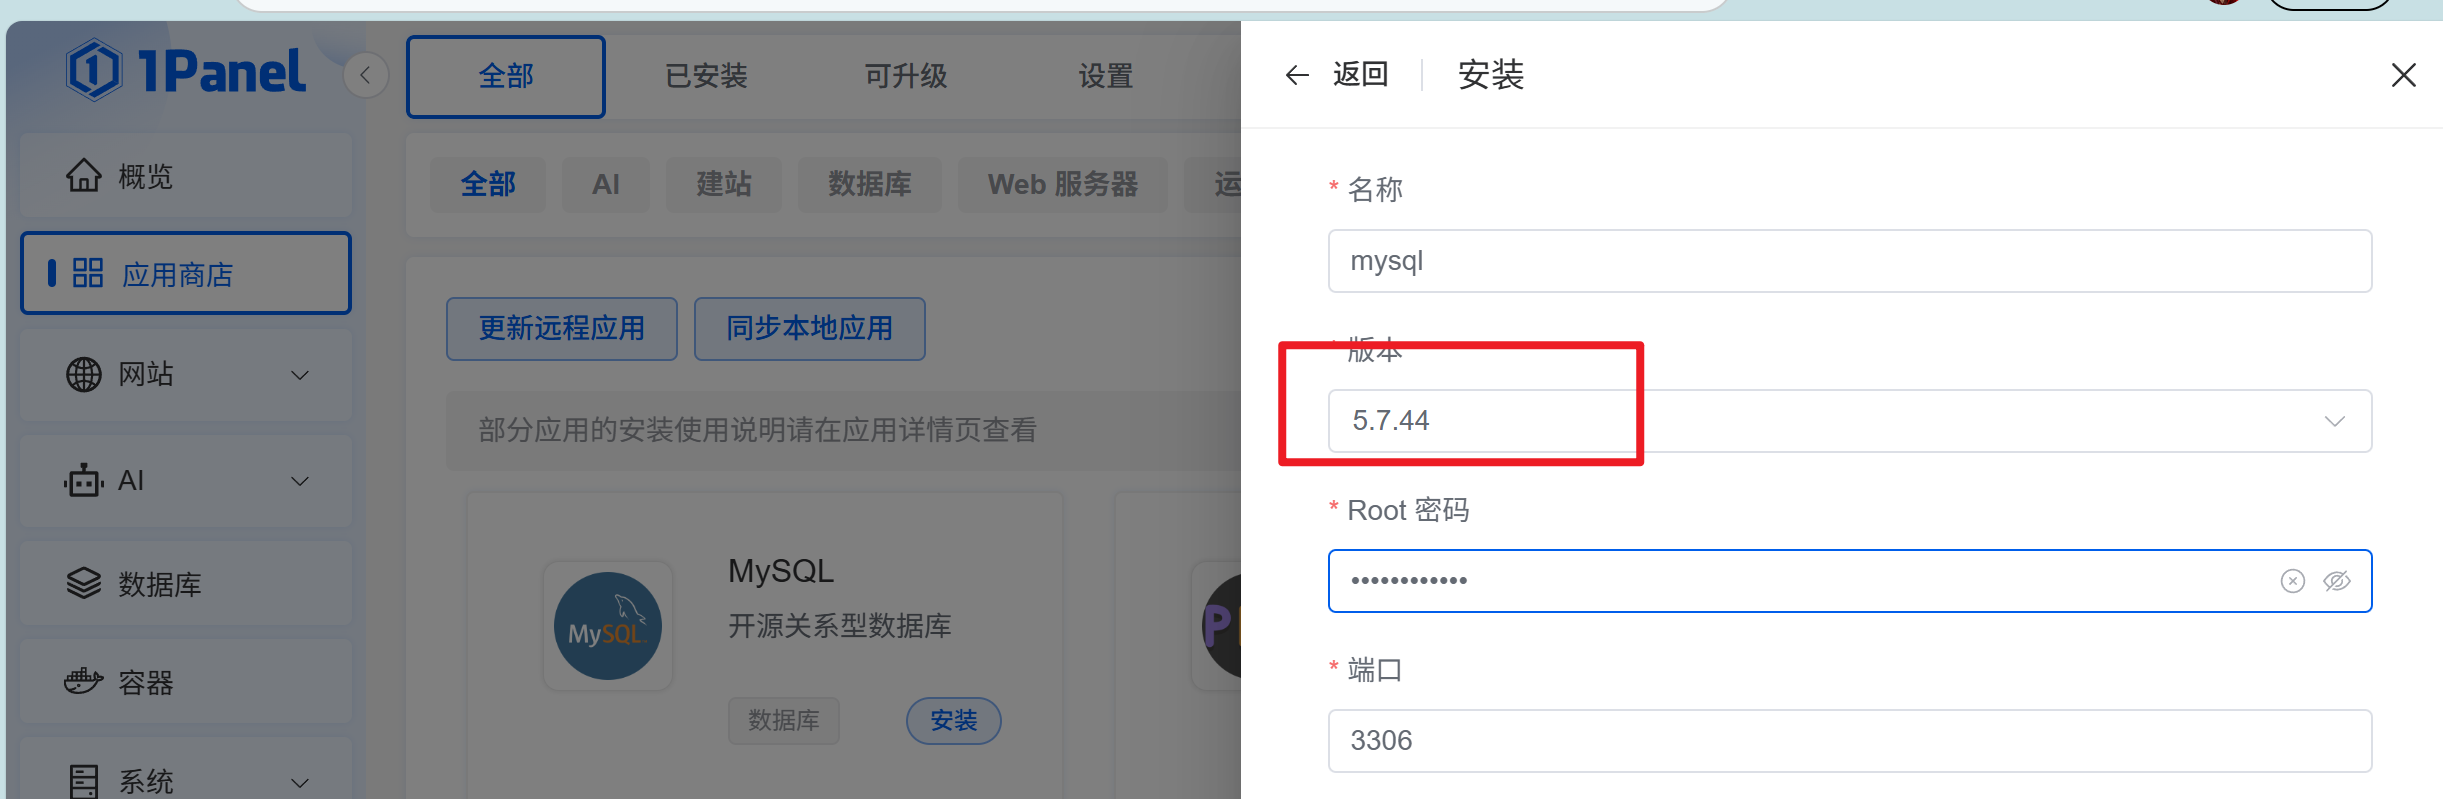Click the globe icon for 网站
Viewport: 2443px width, 799px height.
pyautogui.click(x=84, y=375)
